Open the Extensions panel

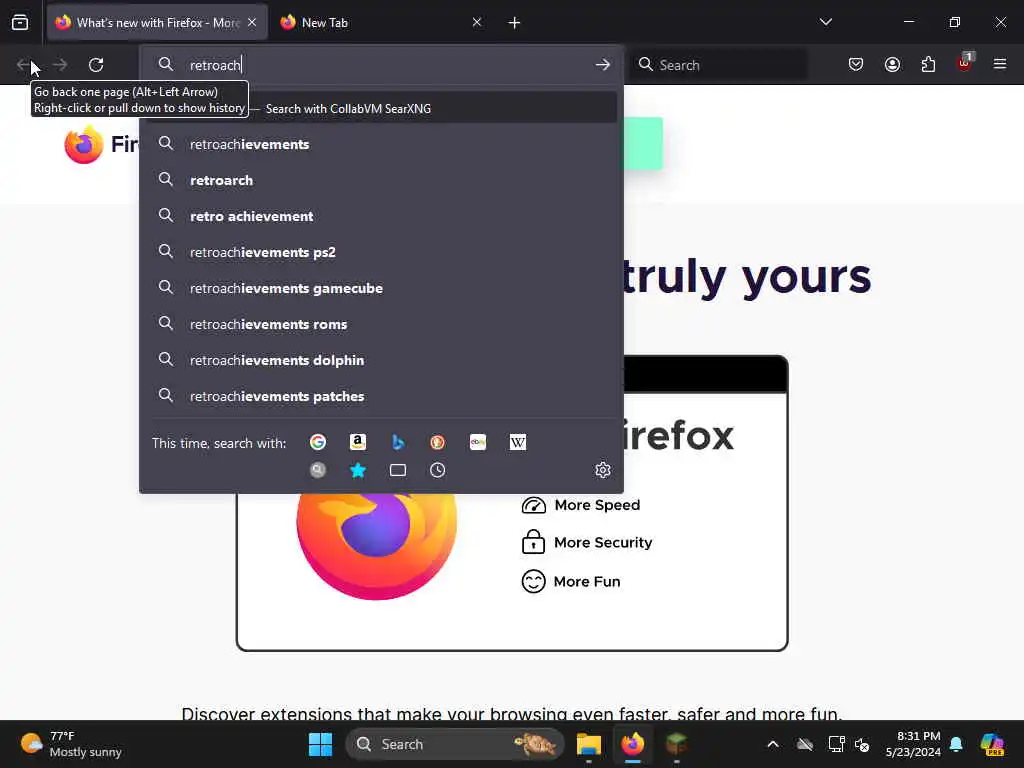pos(928,64)
